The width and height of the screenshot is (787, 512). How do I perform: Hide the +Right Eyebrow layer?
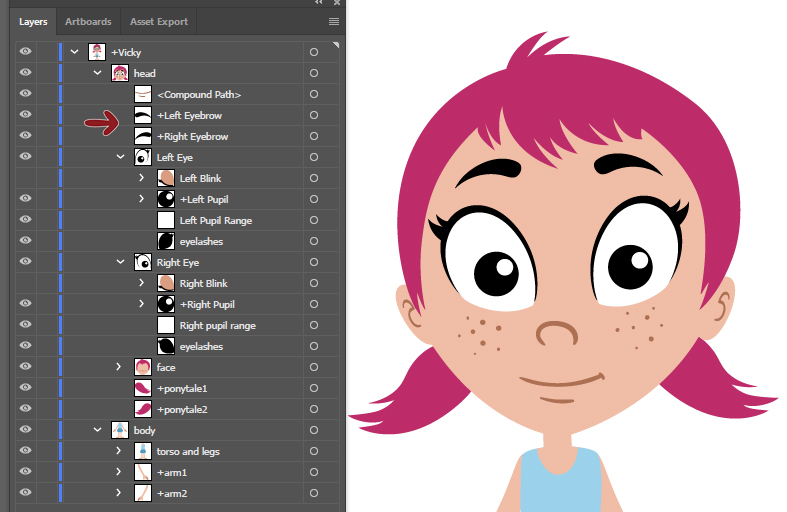[x=25, y=137]
